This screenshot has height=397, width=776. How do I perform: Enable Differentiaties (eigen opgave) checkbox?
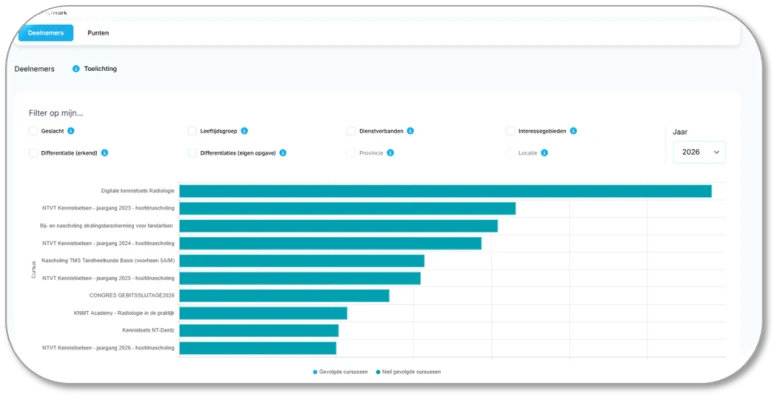pyautogui.click(x=193, y=153)
